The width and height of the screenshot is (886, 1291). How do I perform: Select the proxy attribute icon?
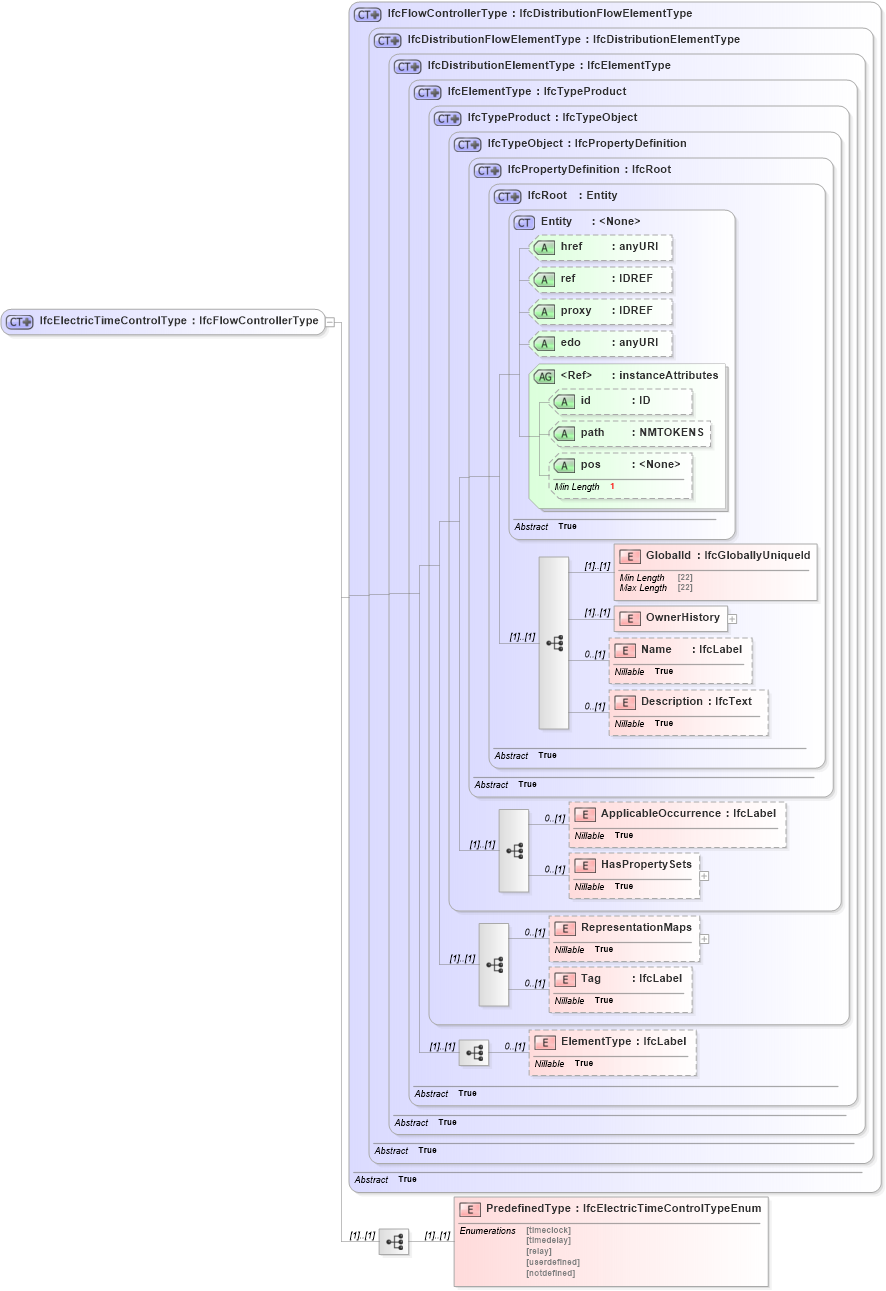click(x=545, y=311)
